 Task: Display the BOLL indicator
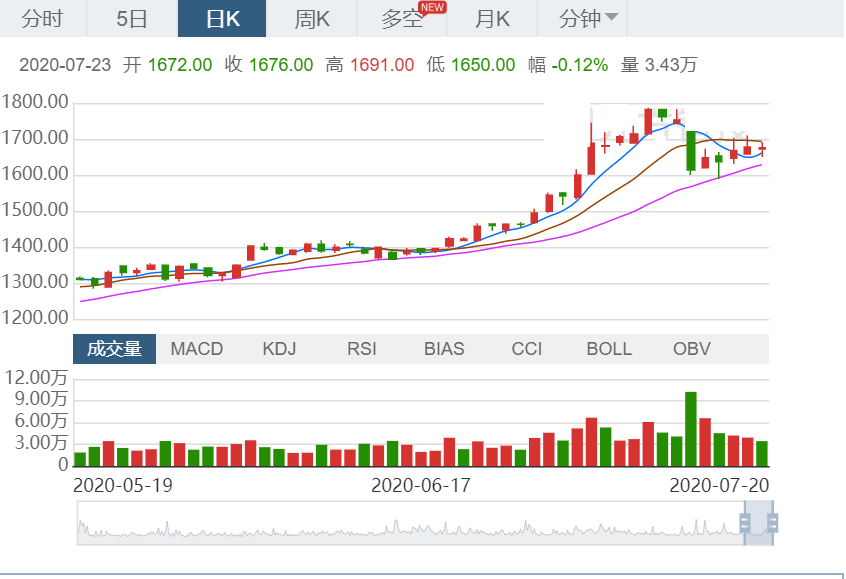[609, 349]
